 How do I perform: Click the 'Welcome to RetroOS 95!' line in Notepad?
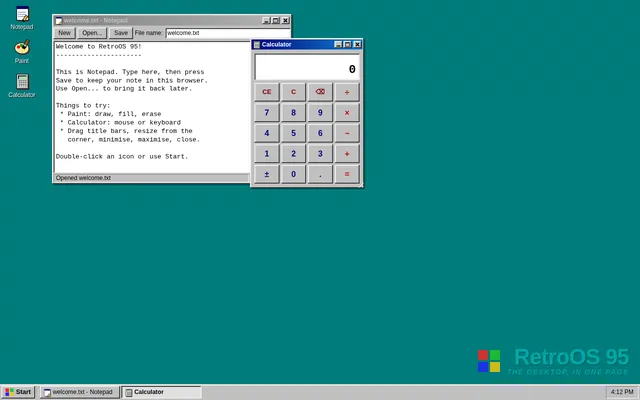coord(98,47)
